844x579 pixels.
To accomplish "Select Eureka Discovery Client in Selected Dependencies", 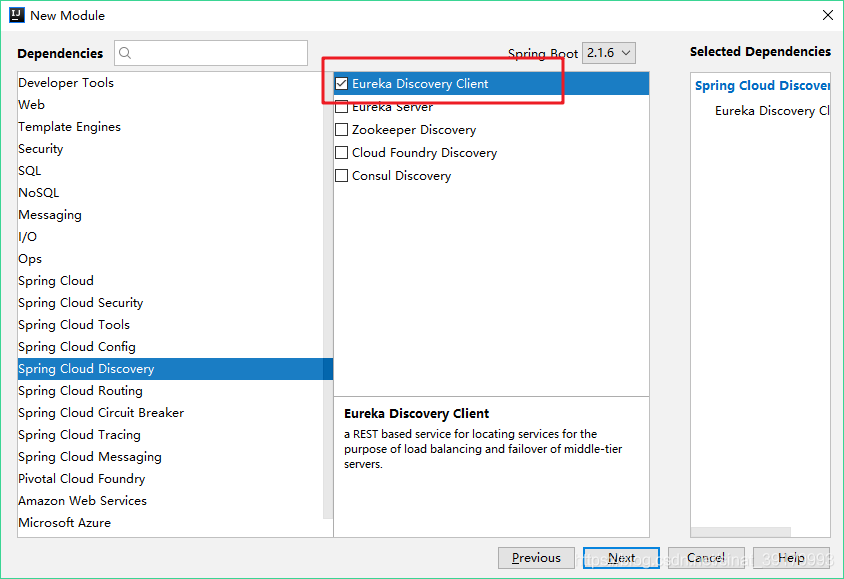I will coord(772,111).
